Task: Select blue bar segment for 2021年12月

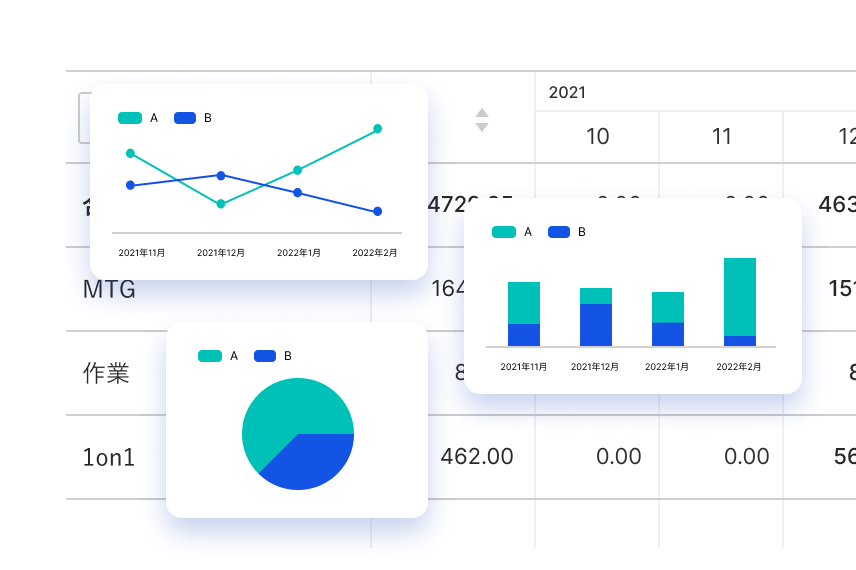Action: click(x=596, y=325)
